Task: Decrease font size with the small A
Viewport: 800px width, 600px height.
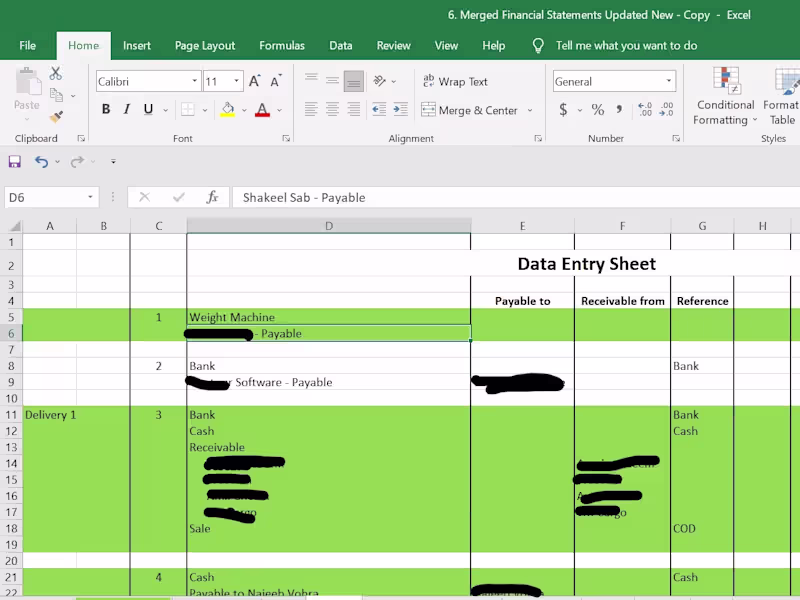Action: click(x=276, y=81)
